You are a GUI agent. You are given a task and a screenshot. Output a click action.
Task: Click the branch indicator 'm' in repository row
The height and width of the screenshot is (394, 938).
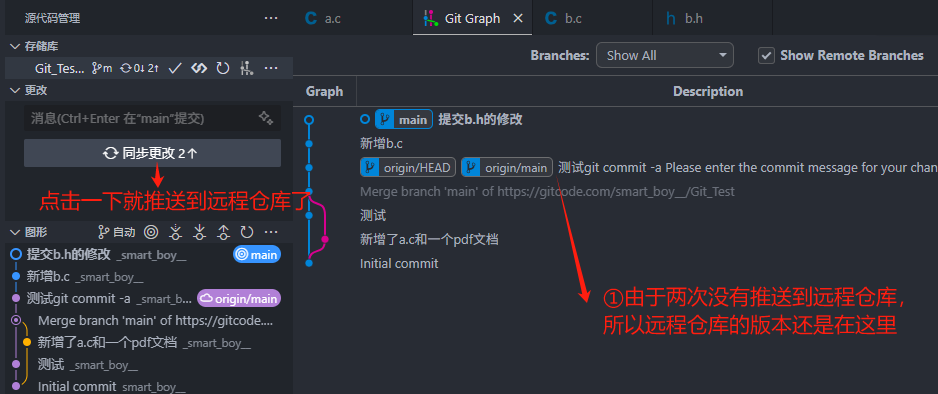(x=102, y=68)
